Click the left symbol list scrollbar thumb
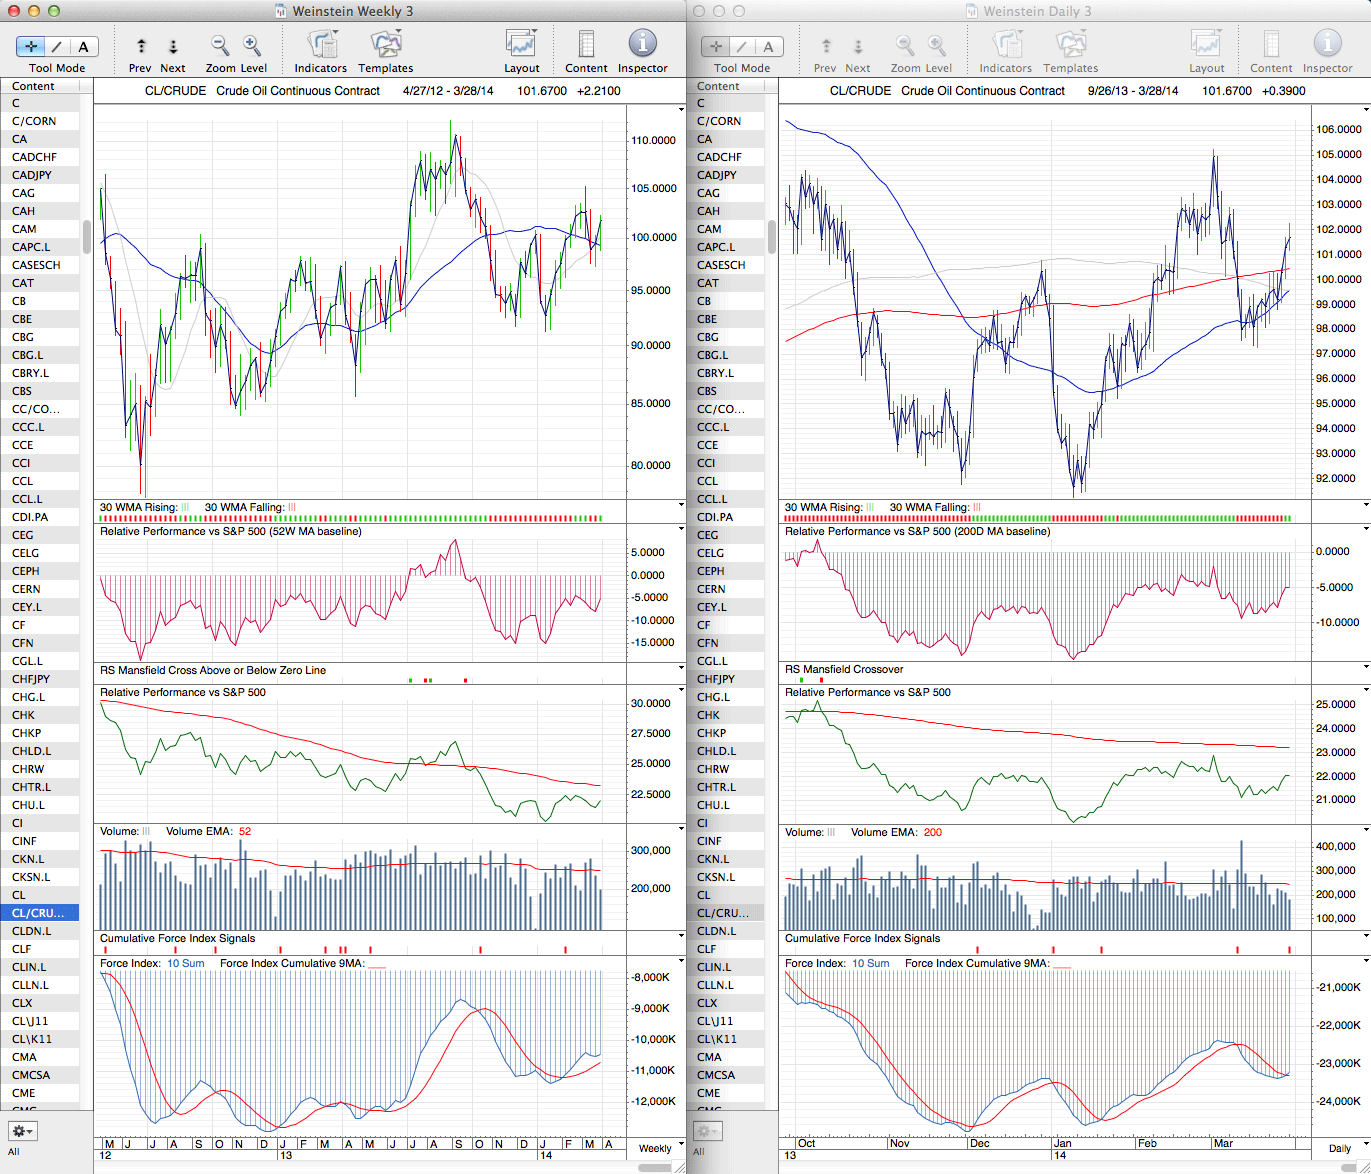The width and height of the screenshot is (1371, 1174). point(87,236)
